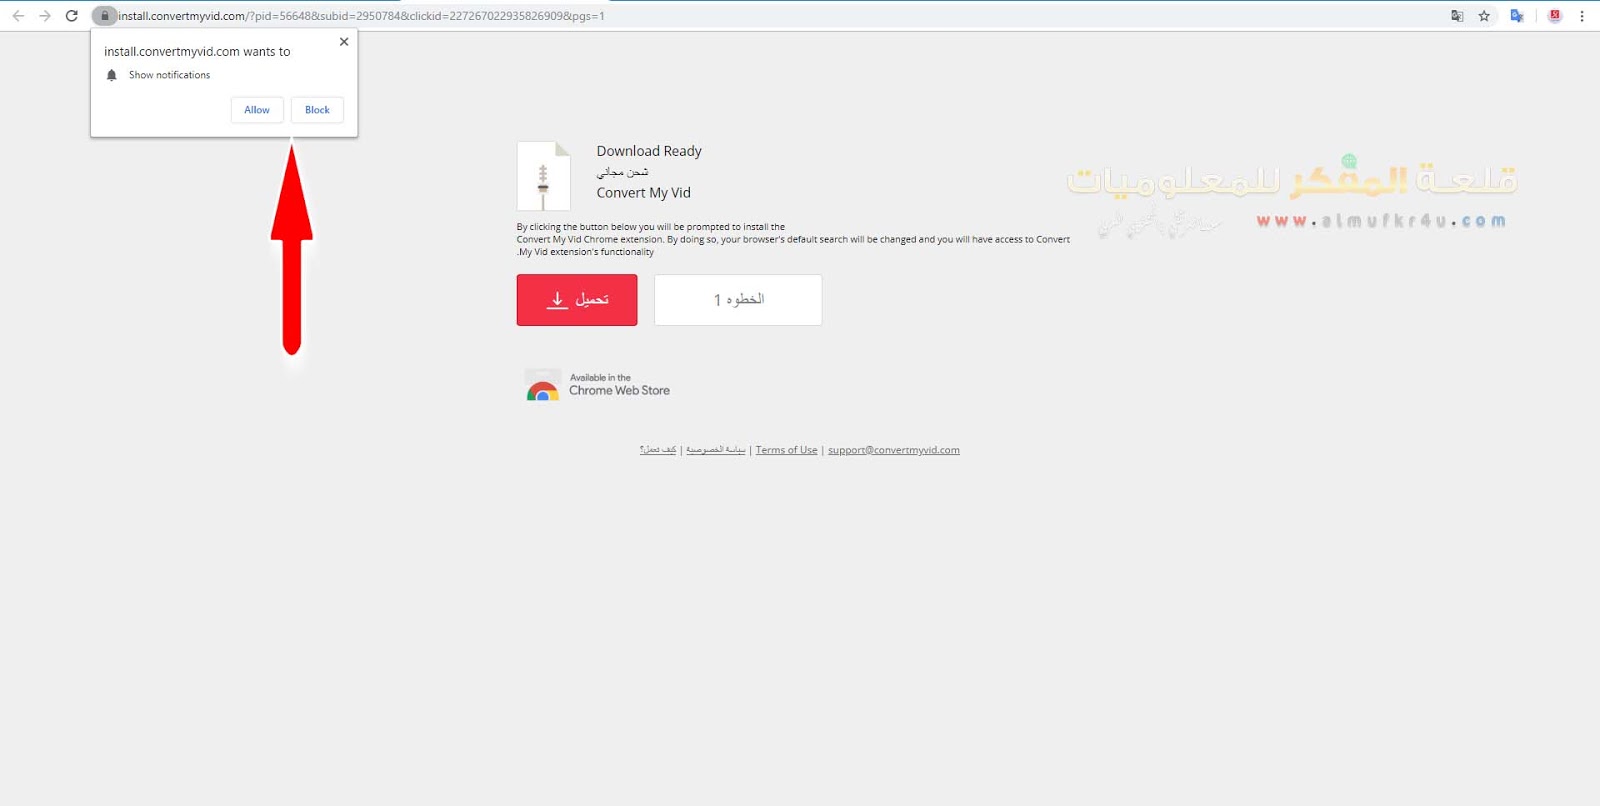Click the 'Convert My Vid' title text

(x=643, y=193)
